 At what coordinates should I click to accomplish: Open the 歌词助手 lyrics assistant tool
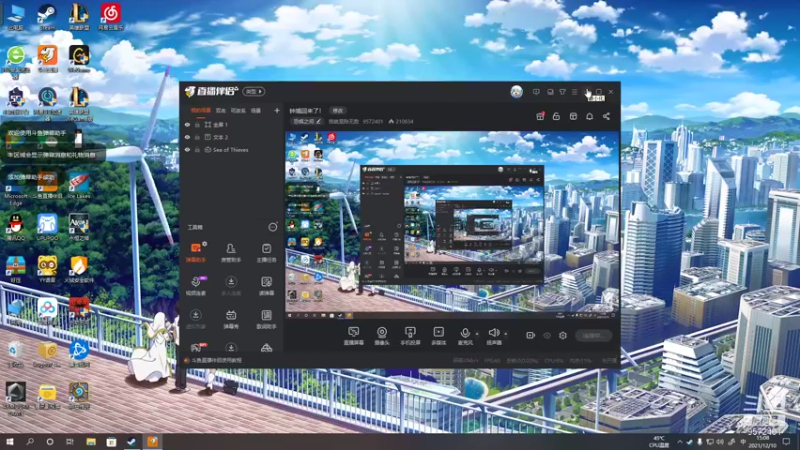(266, 319)
